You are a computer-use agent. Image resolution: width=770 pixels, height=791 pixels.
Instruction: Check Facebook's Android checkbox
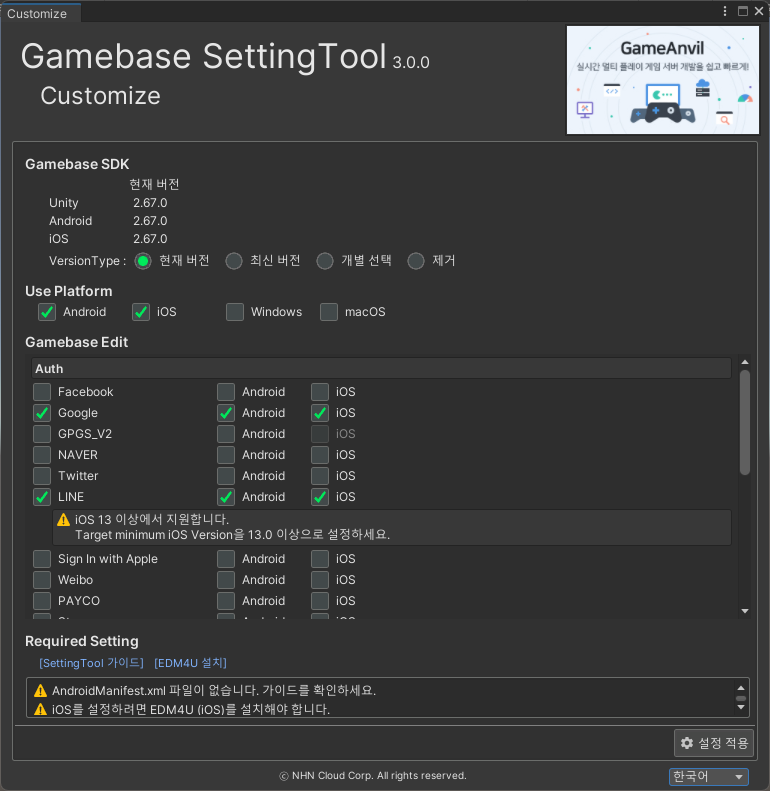(226, 392)
